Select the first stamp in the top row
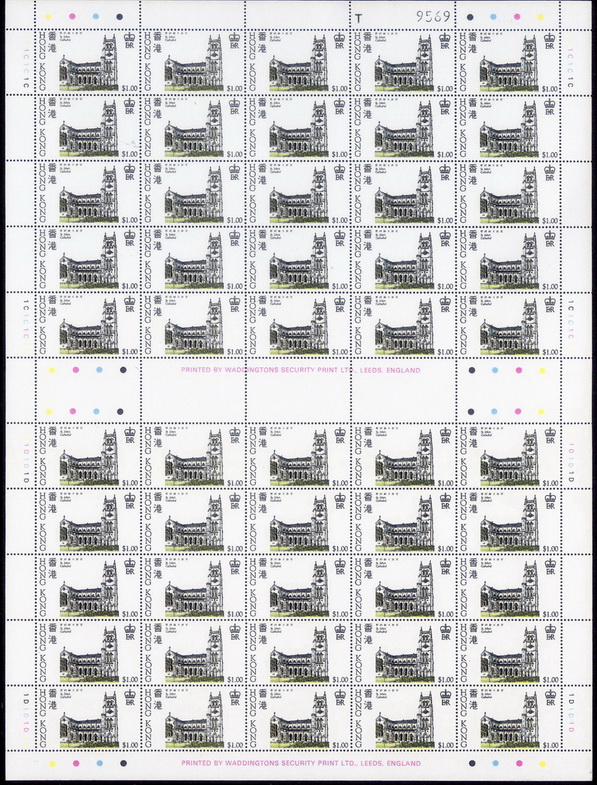 click(x=88, y=62)
